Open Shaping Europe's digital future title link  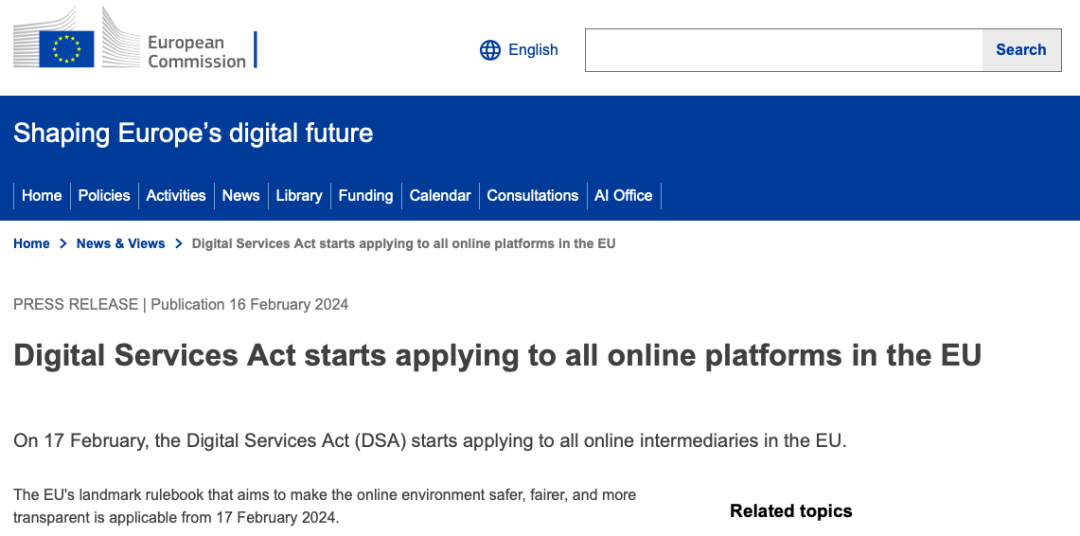[x=193, y=133]
